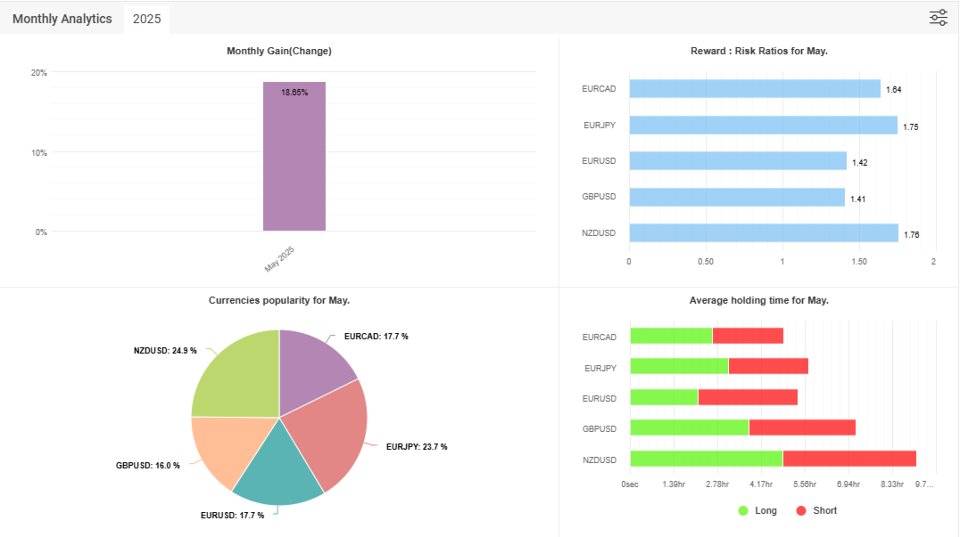Click the Monthly Gain(Change) chart title
This screenshot has height=537, width=960.
[279, 51]
